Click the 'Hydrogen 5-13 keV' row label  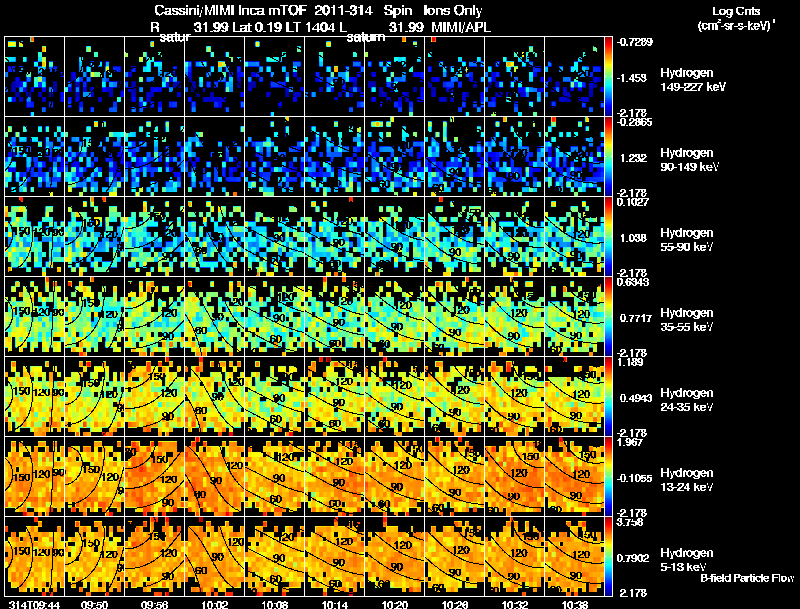[x=687, y=560]
